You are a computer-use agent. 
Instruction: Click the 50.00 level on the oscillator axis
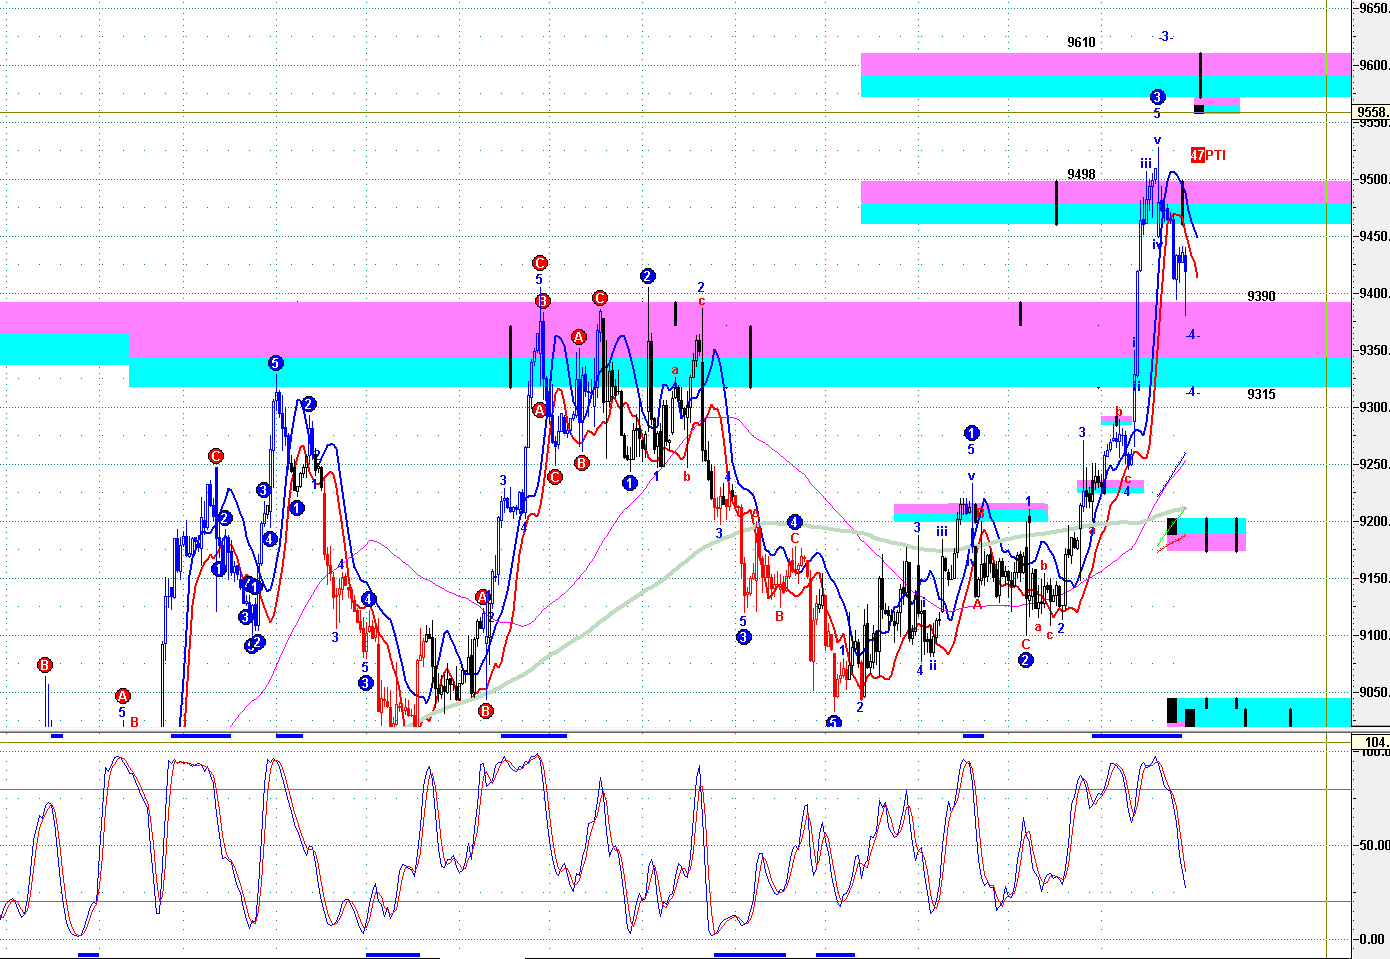click(1372, 845)
